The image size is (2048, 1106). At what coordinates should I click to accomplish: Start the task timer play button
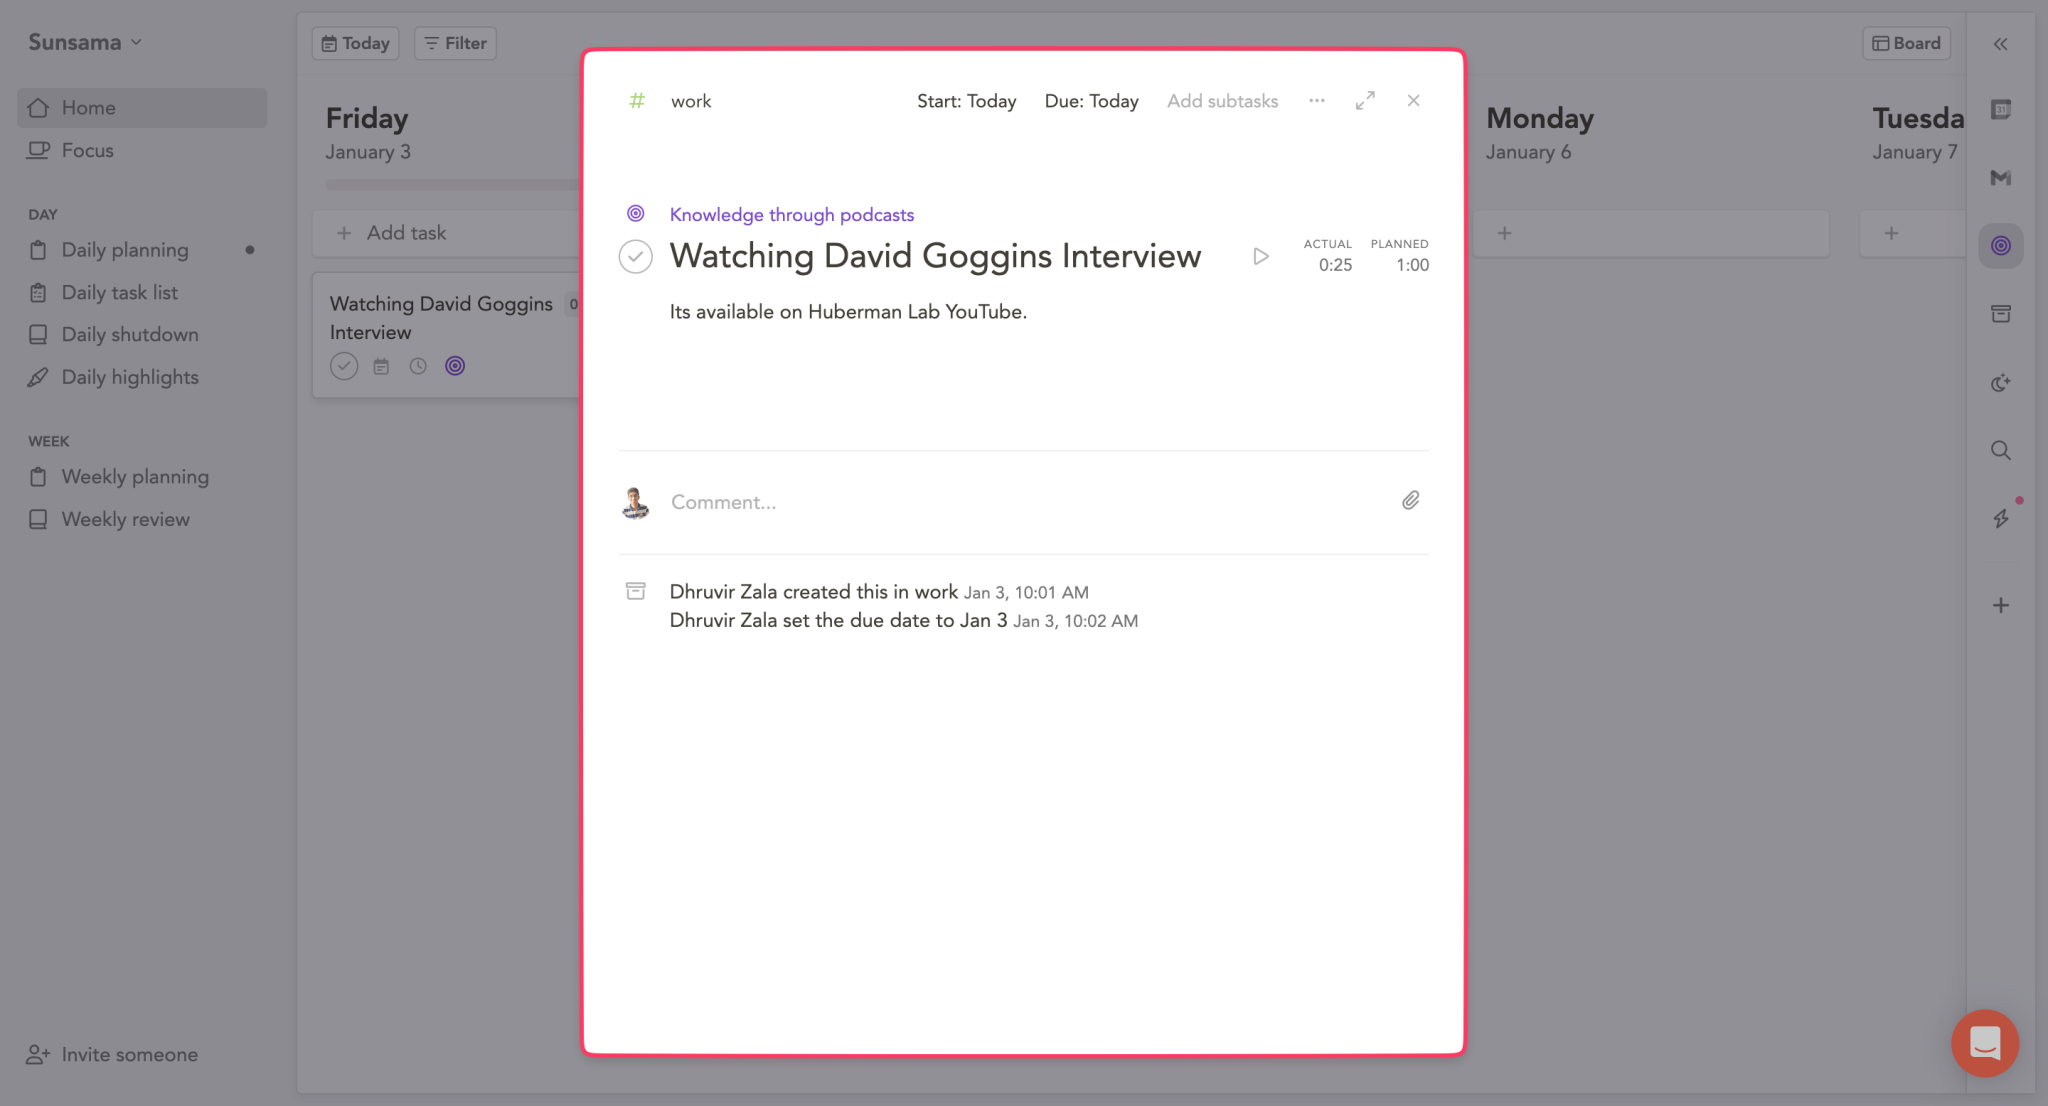(1260, 257)
